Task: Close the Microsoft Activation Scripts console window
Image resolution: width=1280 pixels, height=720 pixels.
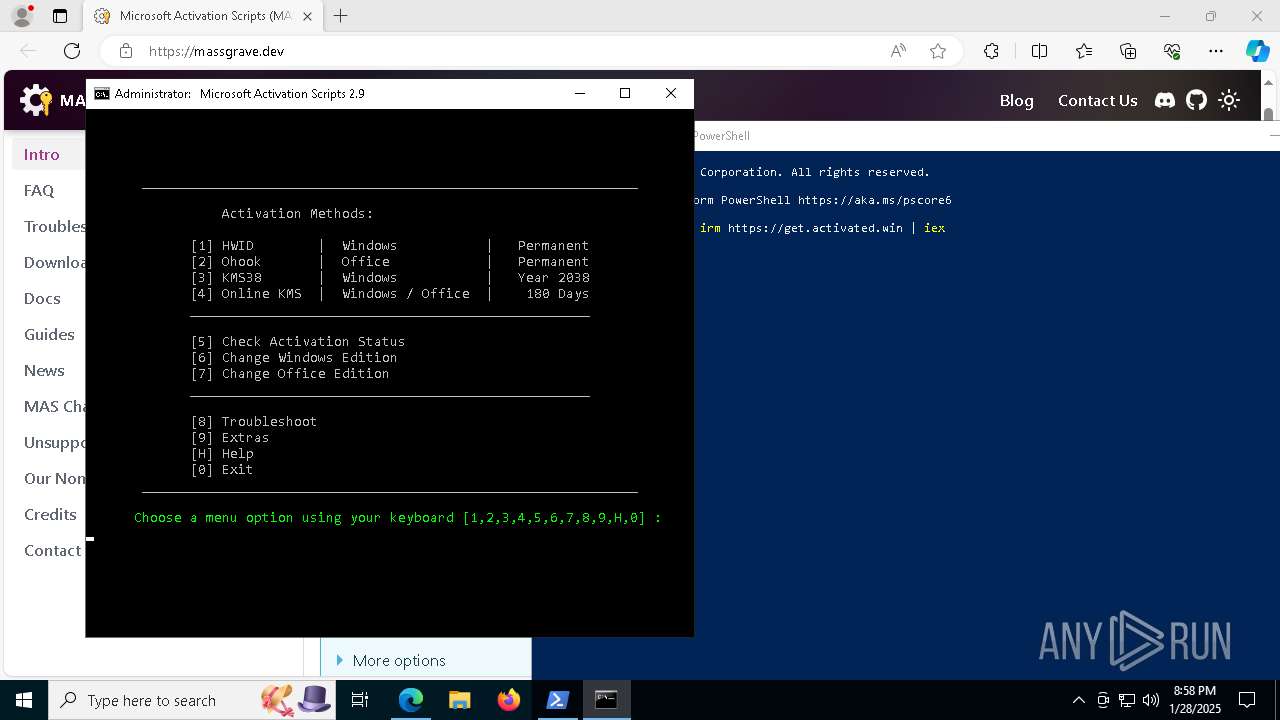Action: pos(671,93)
